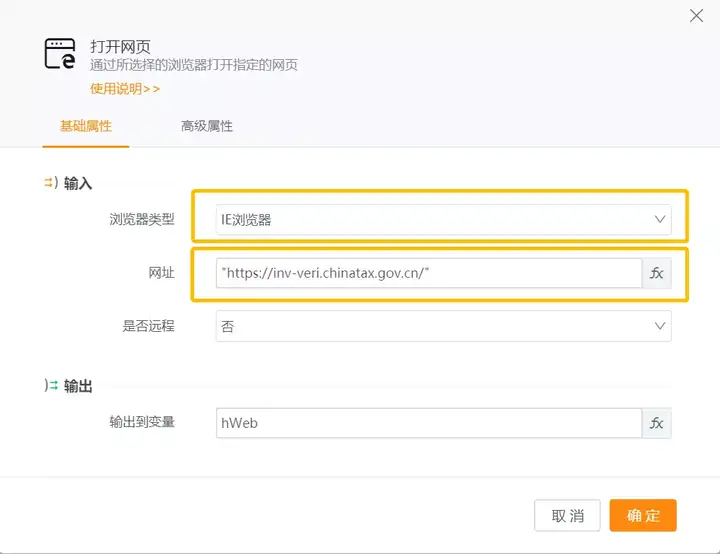Click the fx button beside 输出到变量 field
This screenshot has height=554, width=720.
click(657, 423)
